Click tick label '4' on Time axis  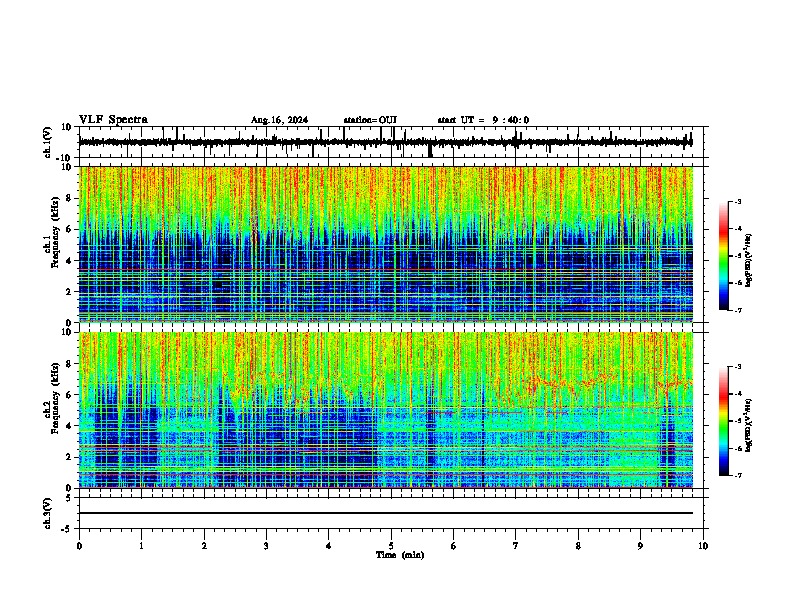coord(329,546)
